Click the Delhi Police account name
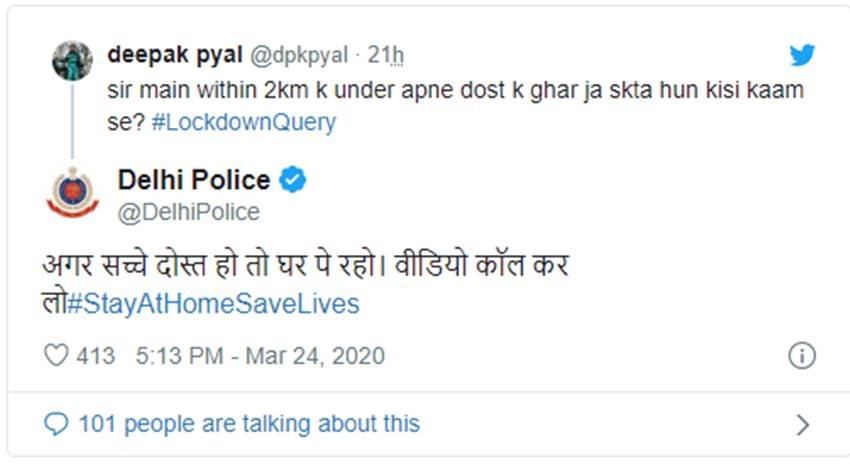Screen dimensions: 850x466 194,181
